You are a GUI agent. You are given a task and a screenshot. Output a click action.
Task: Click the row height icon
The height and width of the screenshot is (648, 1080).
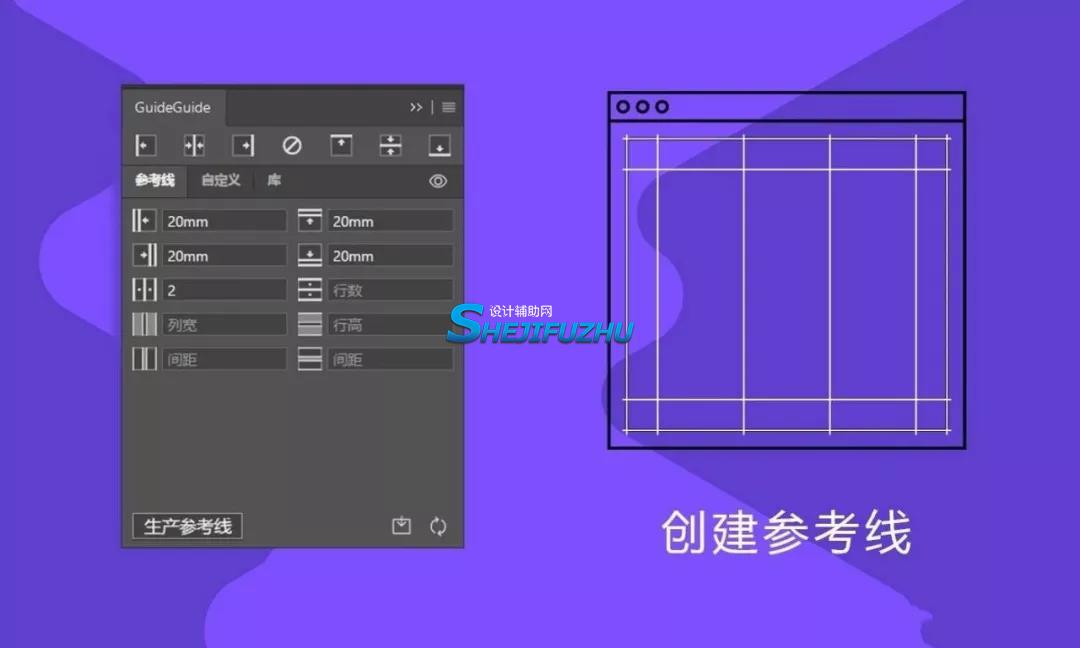pos(310,324)
